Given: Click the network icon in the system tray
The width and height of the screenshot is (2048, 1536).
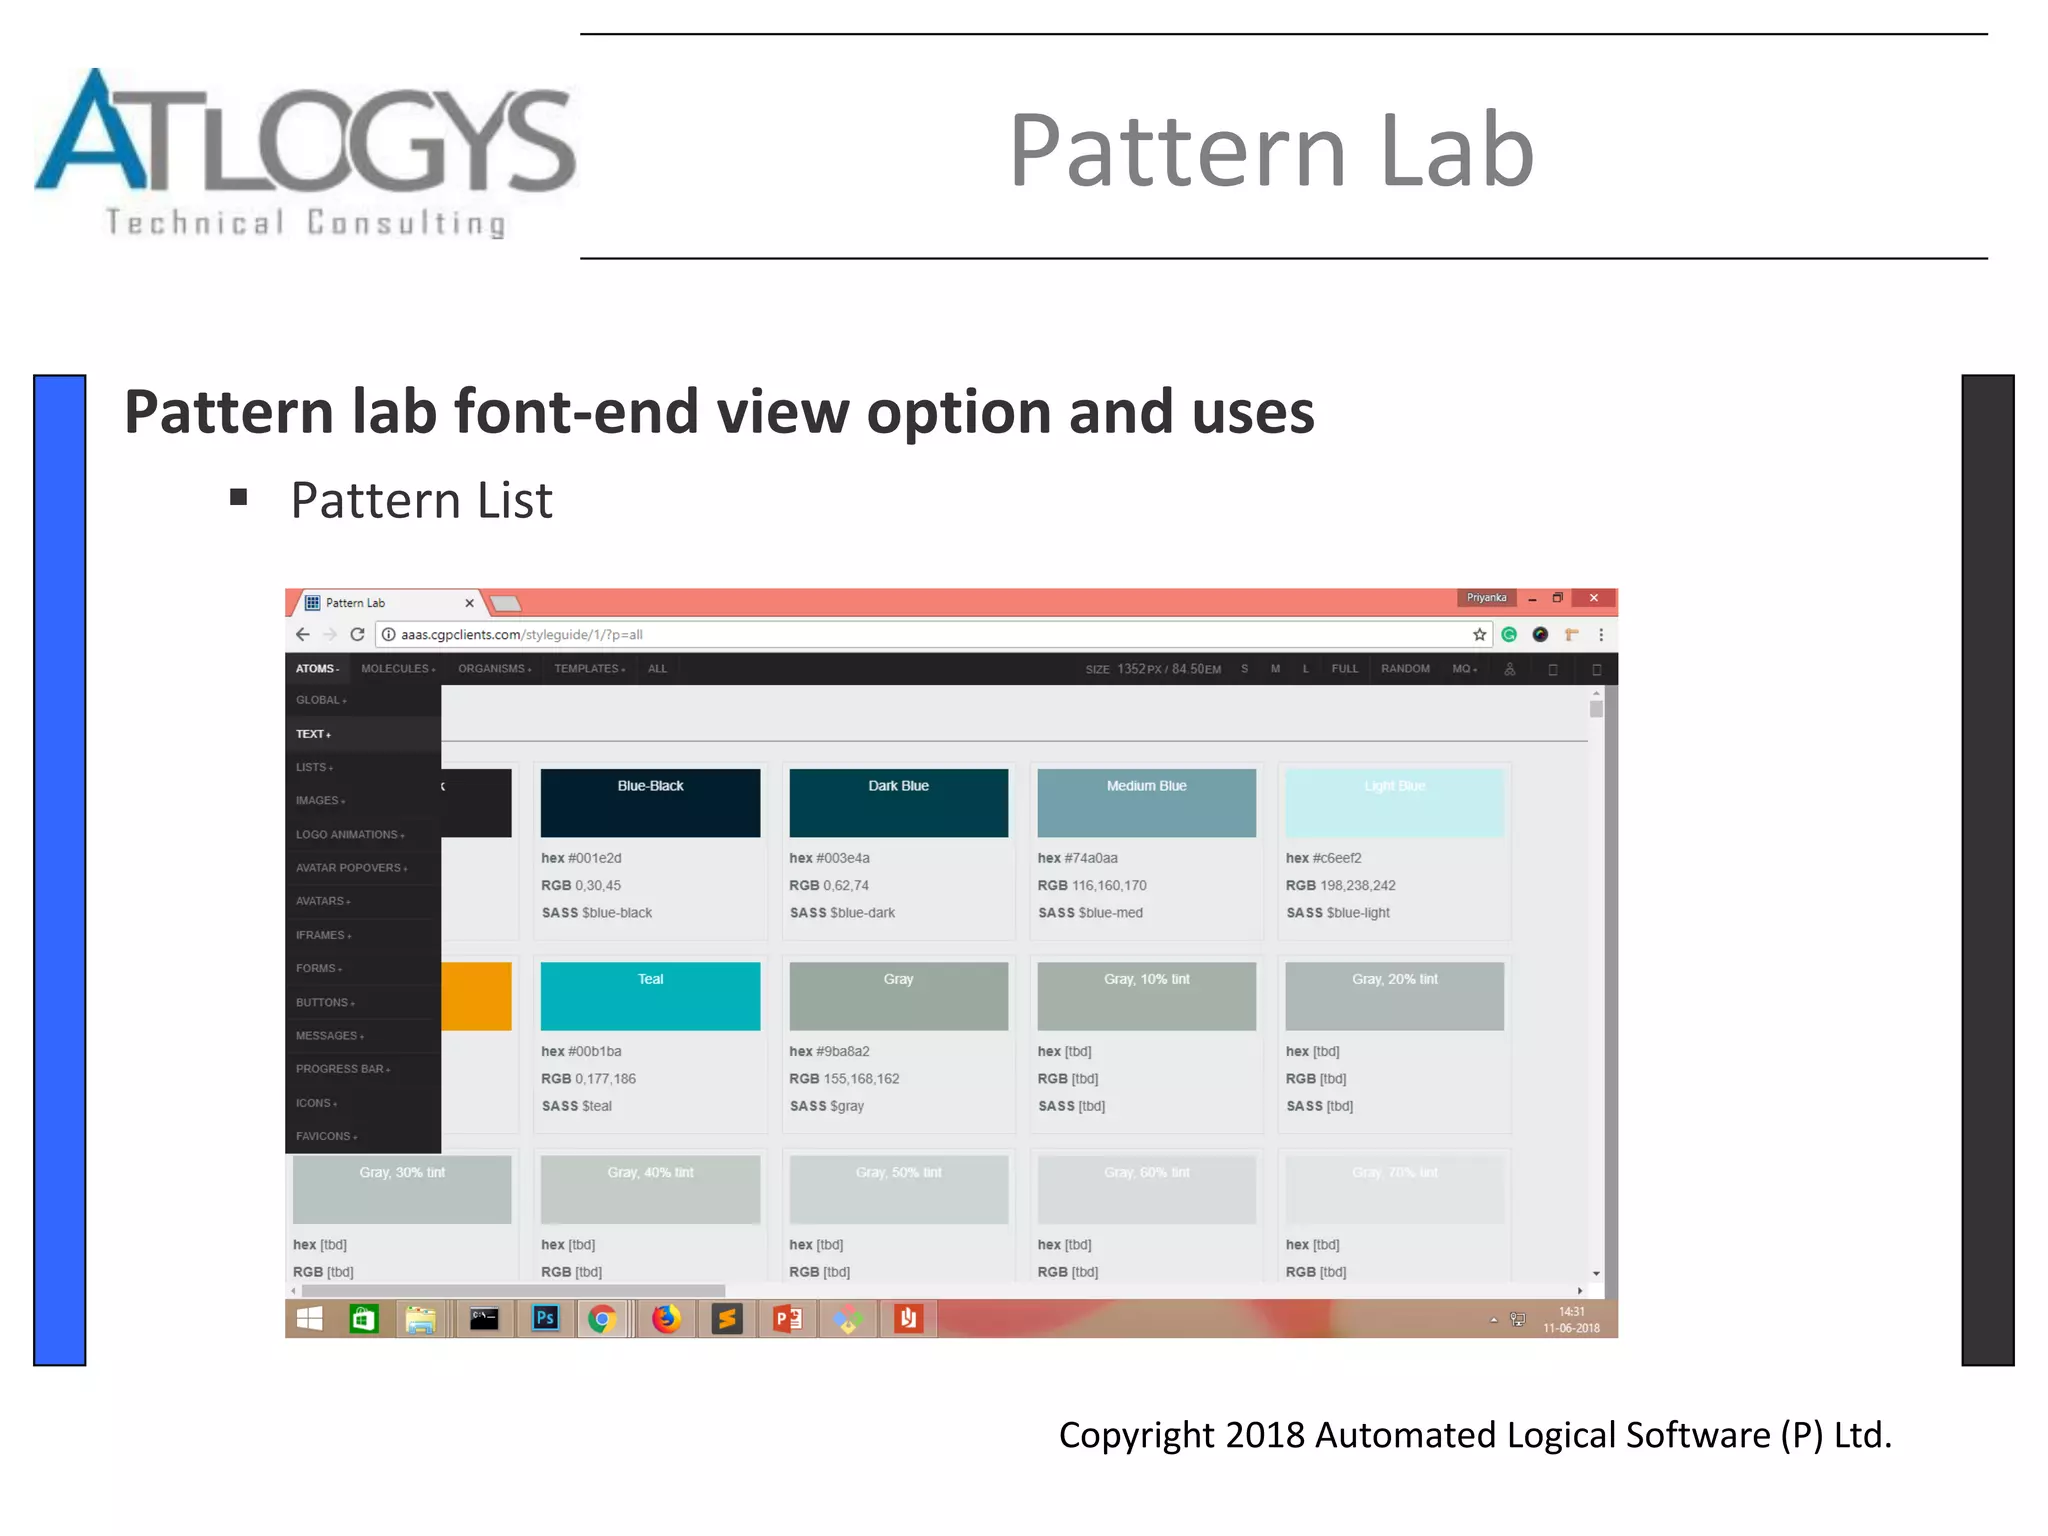Looking at the screenshot, I should (1518, 1320).
